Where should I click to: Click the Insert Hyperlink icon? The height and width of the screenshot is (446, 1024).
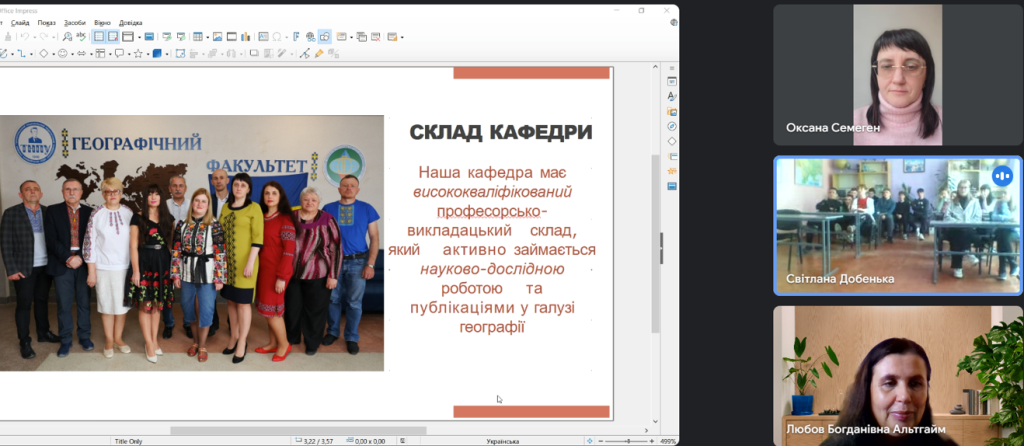(x=311, y=37)
